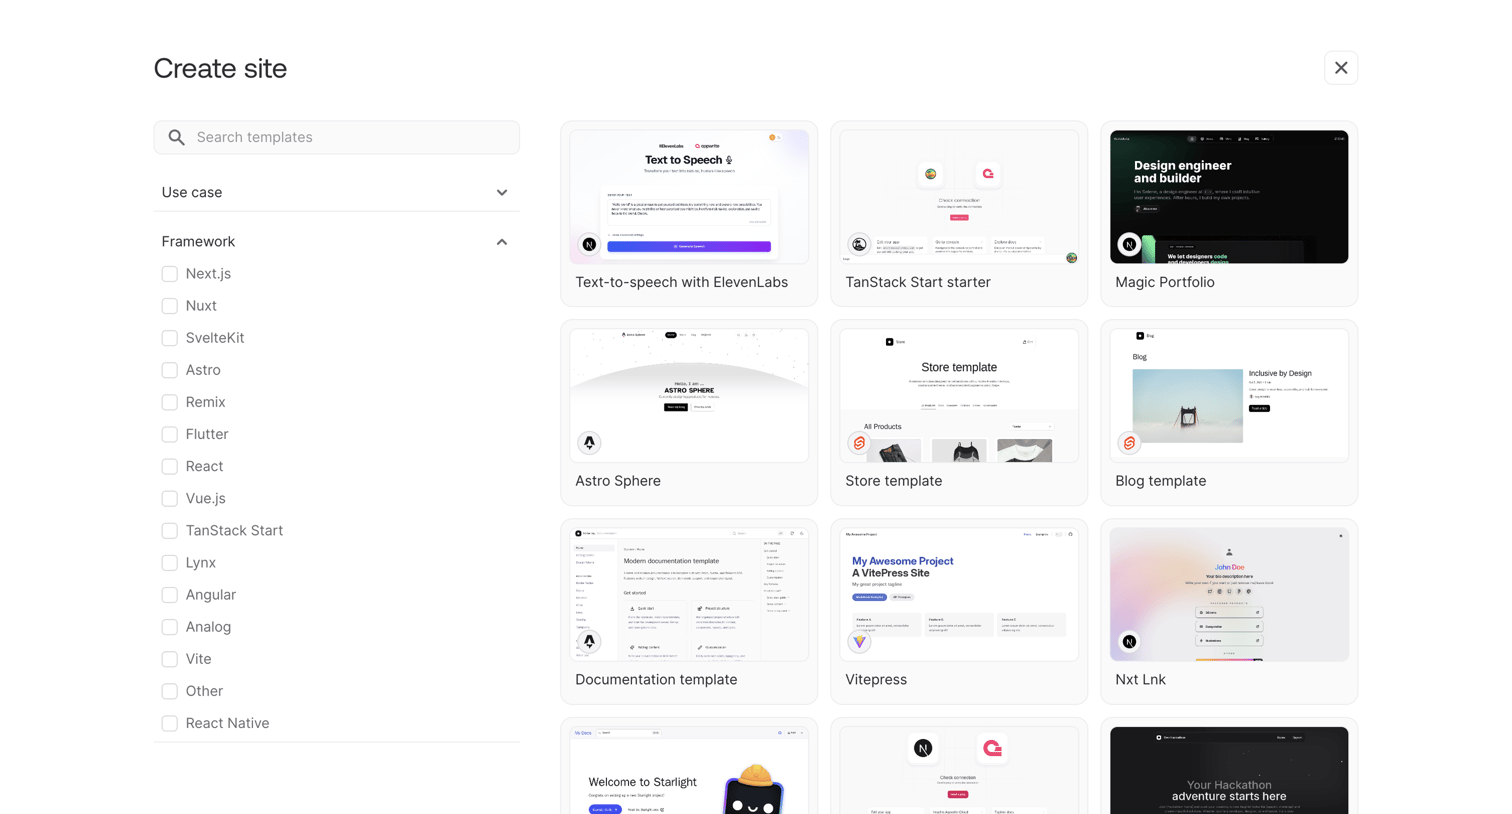
Task: Focus the Search templates field
Action: [x=337, y=138]
